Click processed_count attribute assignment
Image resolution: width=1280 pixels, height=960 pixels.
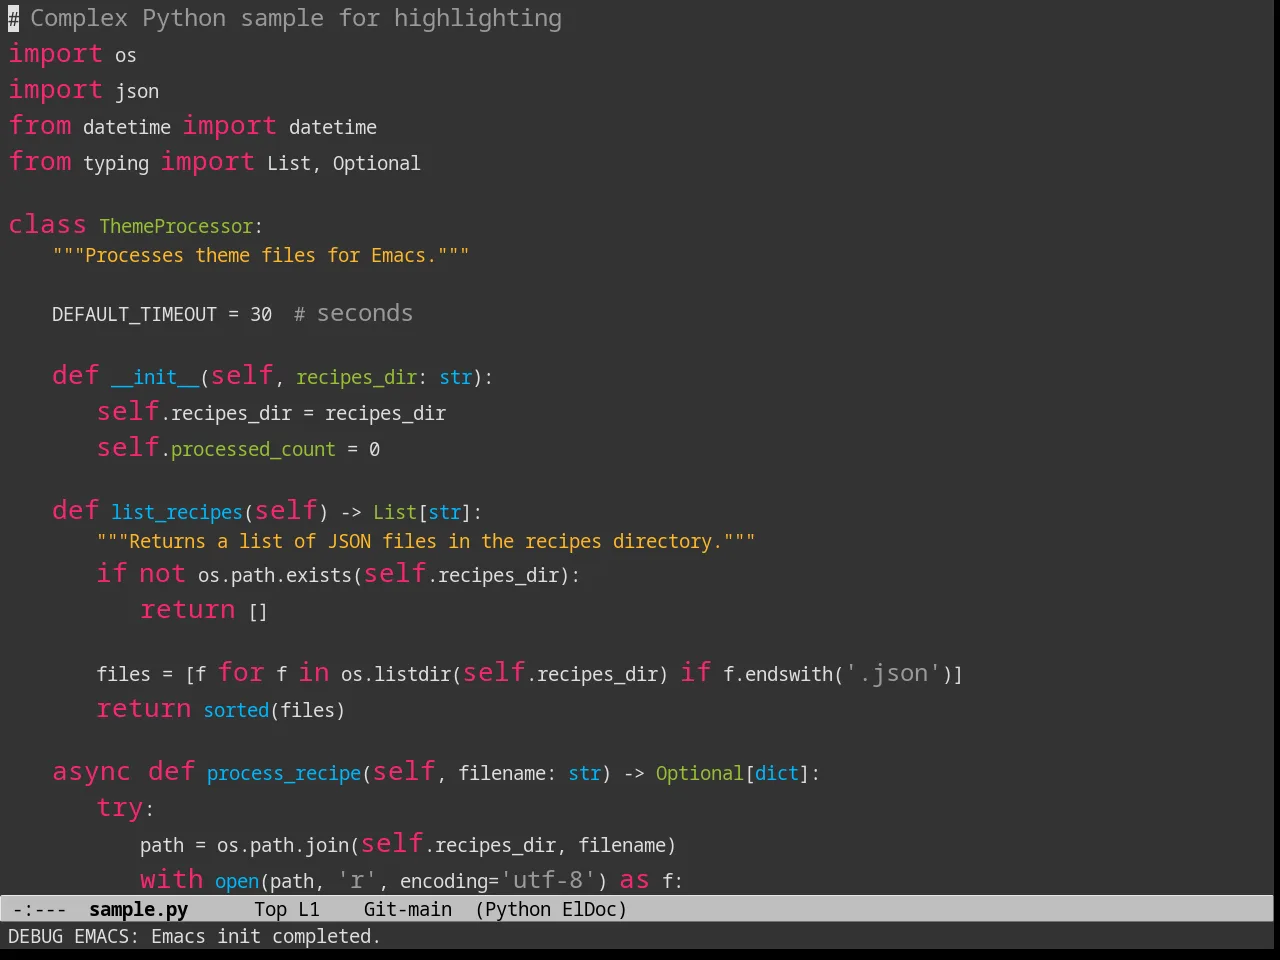(253, 449)
